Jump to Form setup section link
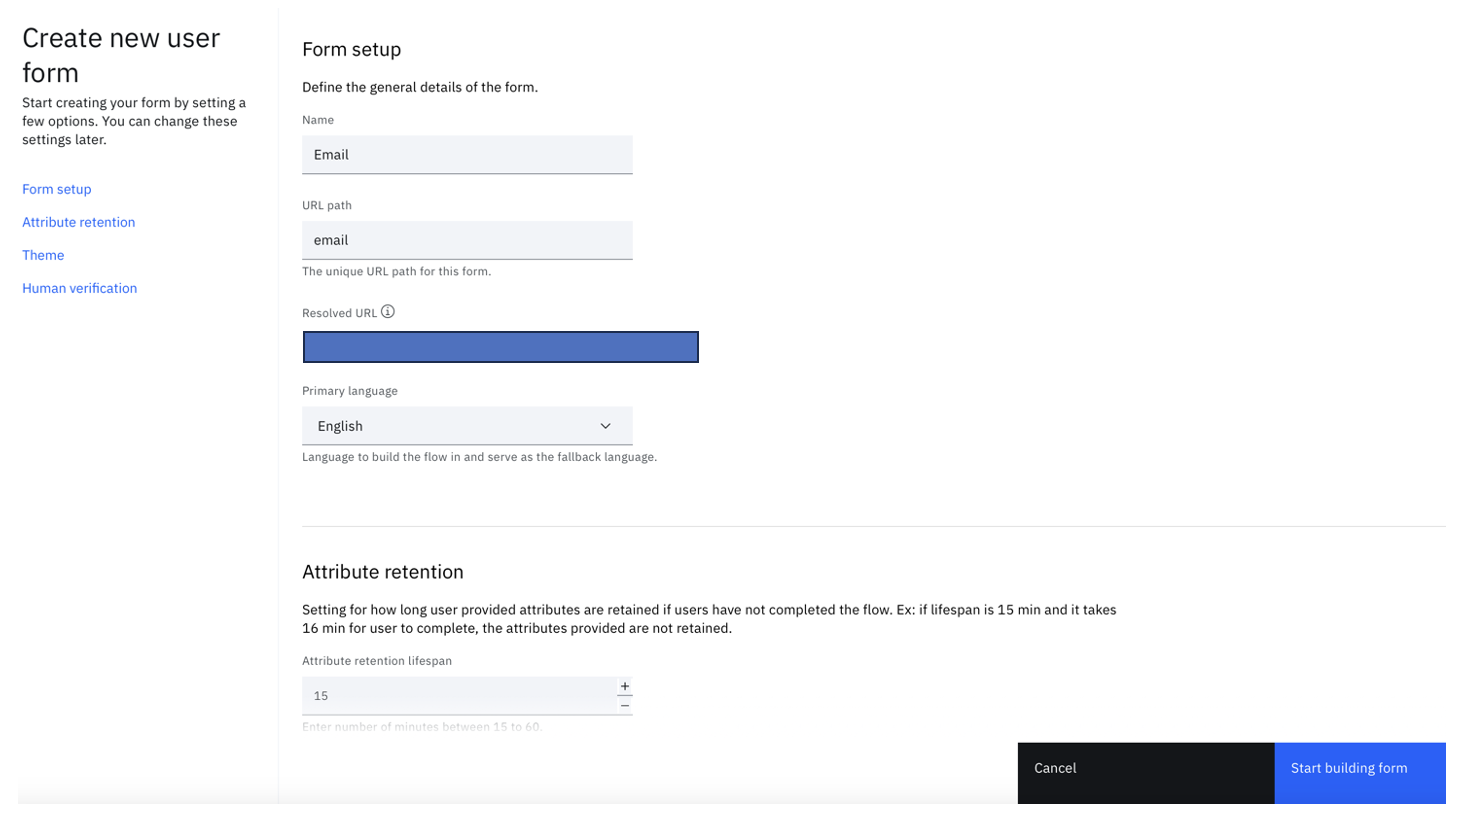 coord(57,189)
